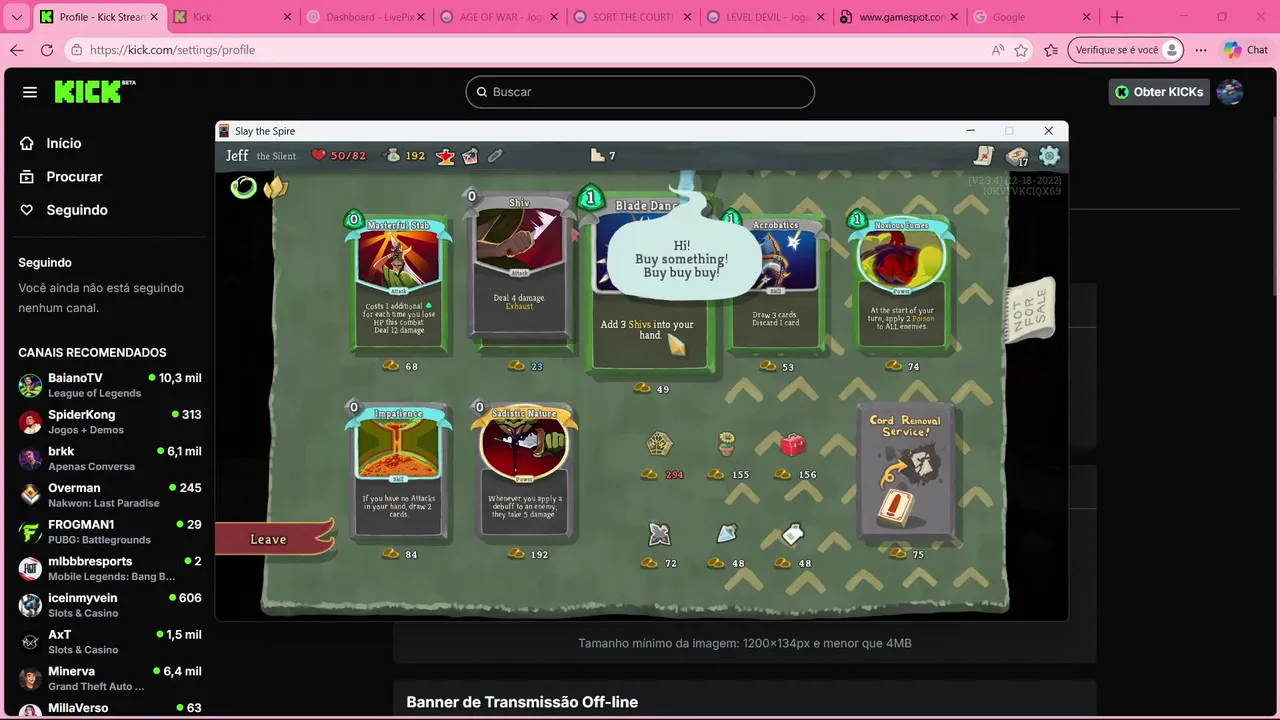The width and height of the screenshot is (1280, 720).
Task: Open the game map icon
Action: (x=985, y=156)
